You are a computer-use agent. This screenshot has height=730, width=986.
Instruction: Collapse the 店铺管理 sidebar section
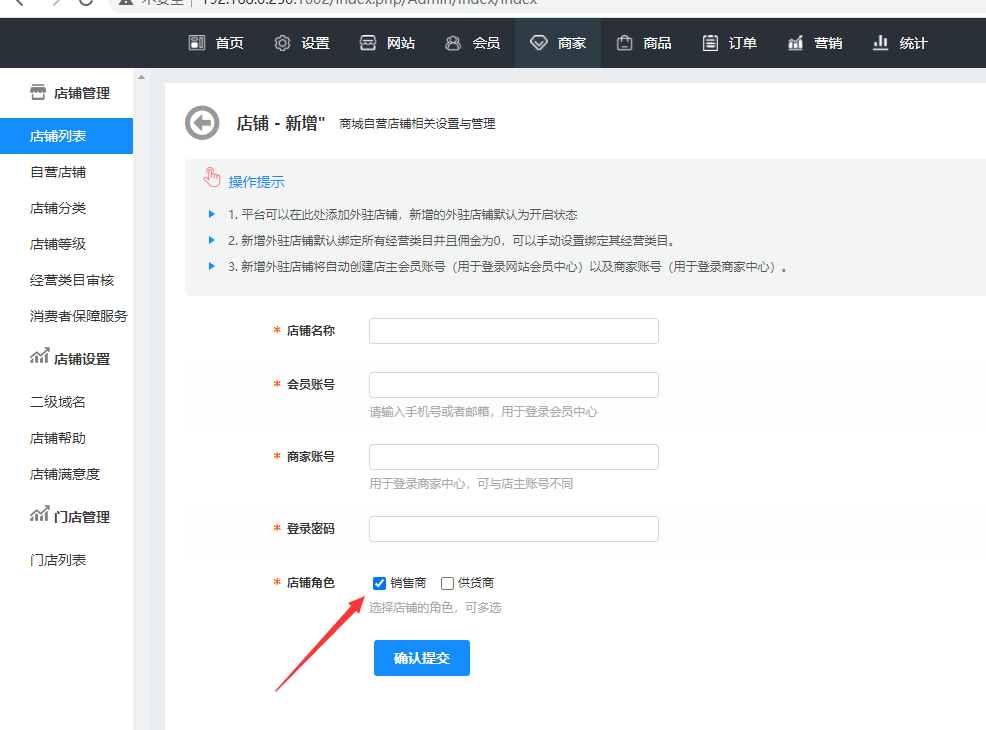69,93
